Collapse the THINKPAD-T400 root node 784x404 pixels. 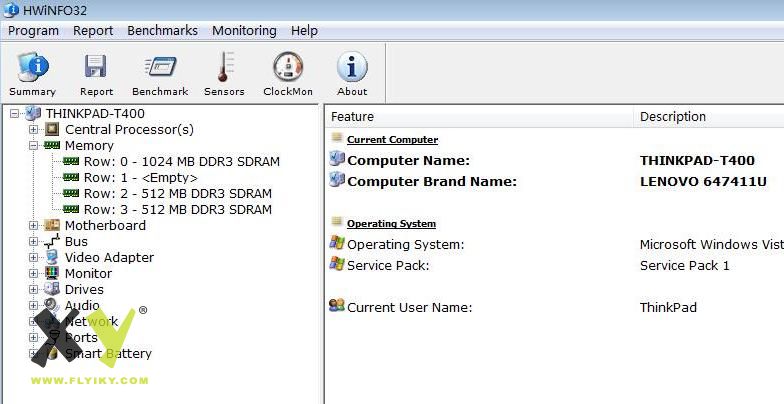[14, 114]
